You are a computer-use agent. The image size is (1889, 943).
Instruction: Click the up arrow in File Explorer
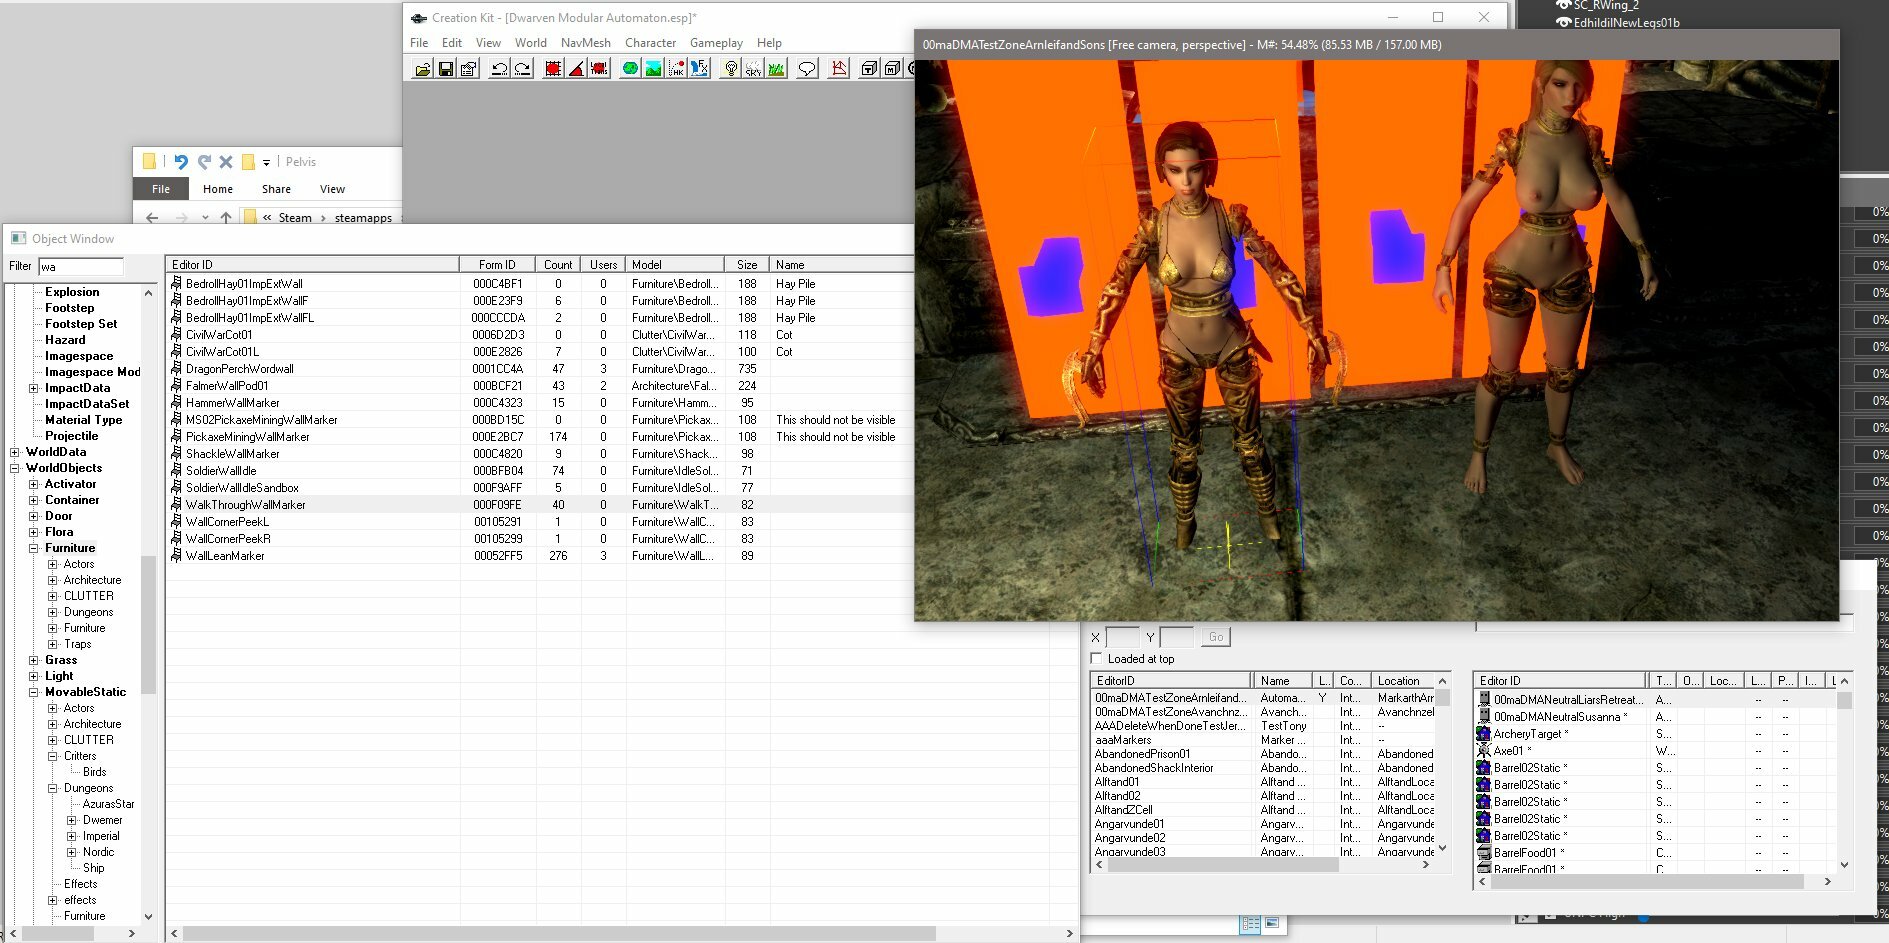click(x=226, y=217)
